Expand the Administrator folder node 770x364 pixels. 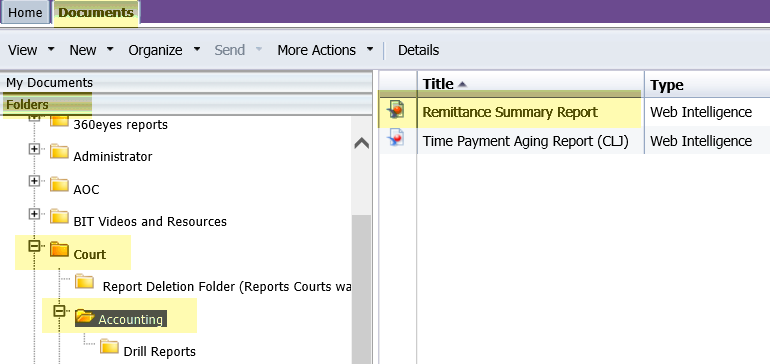[34, 149]
